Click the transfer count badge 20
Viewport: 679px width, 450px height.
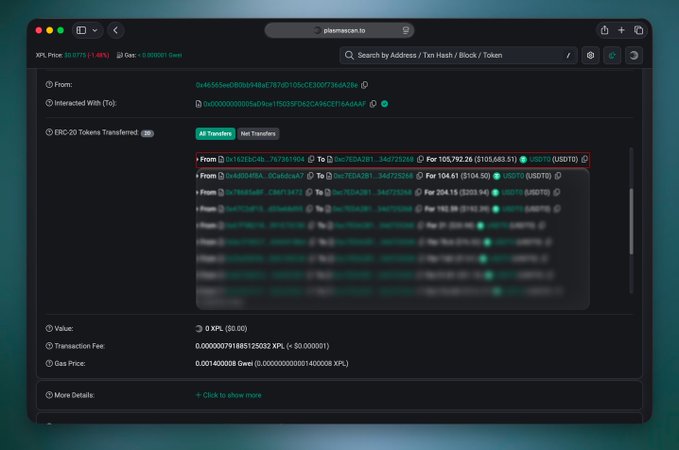click(x=147, y=133)
